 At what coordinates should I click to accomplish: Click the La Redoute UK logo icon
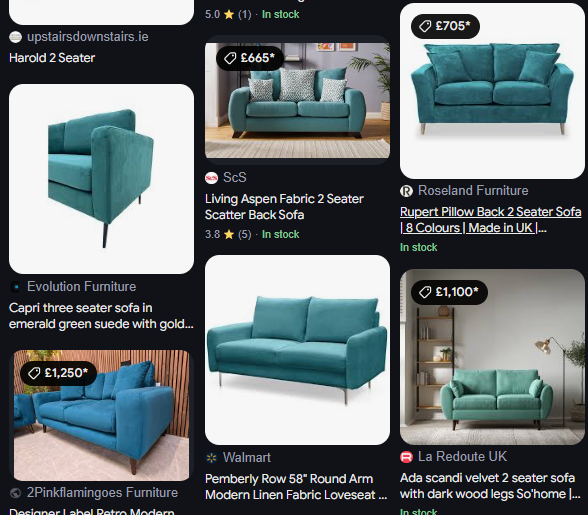(406, 457)
